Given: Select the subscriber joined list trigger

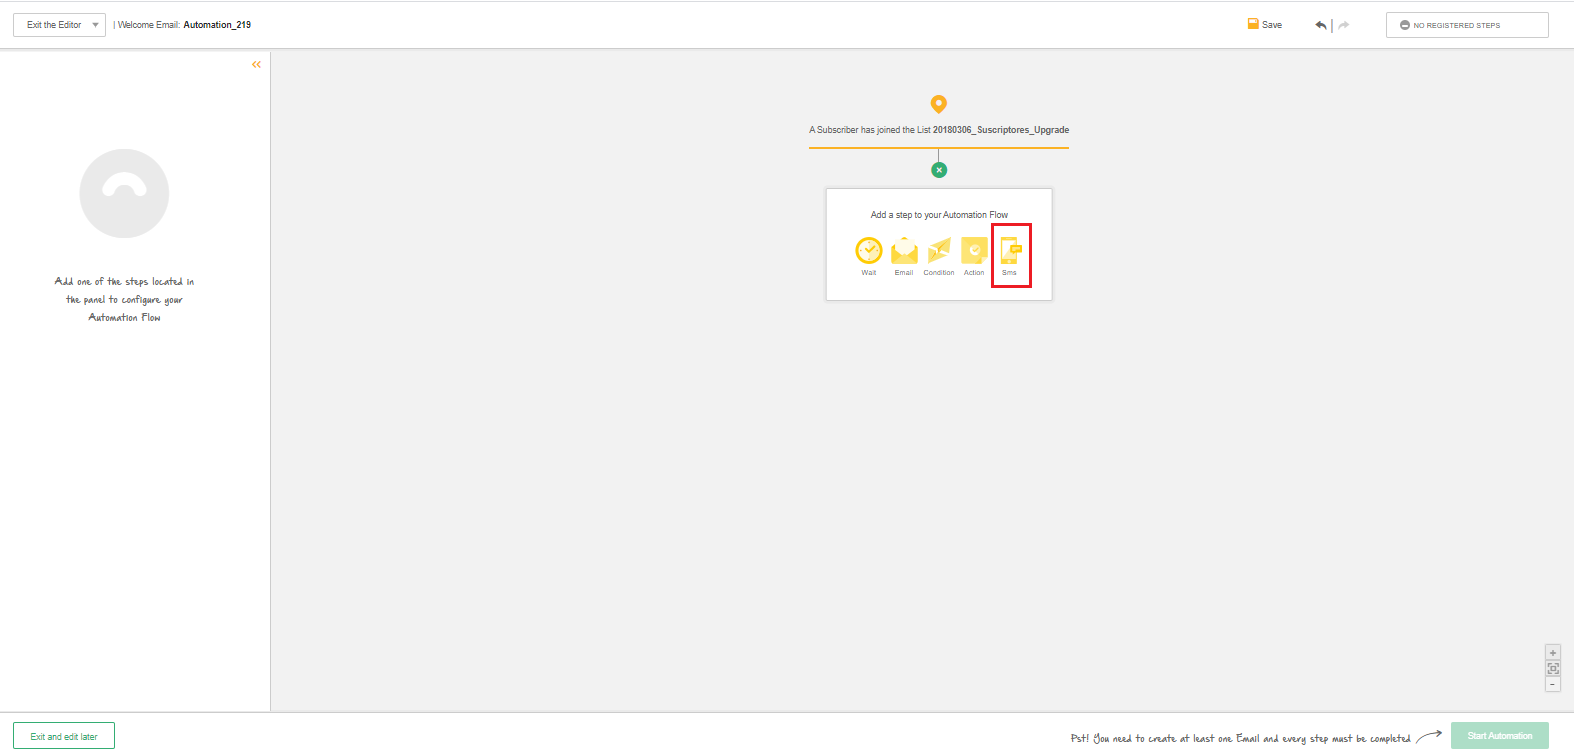Looking at the screenshot, I should (x=938, y=130).
